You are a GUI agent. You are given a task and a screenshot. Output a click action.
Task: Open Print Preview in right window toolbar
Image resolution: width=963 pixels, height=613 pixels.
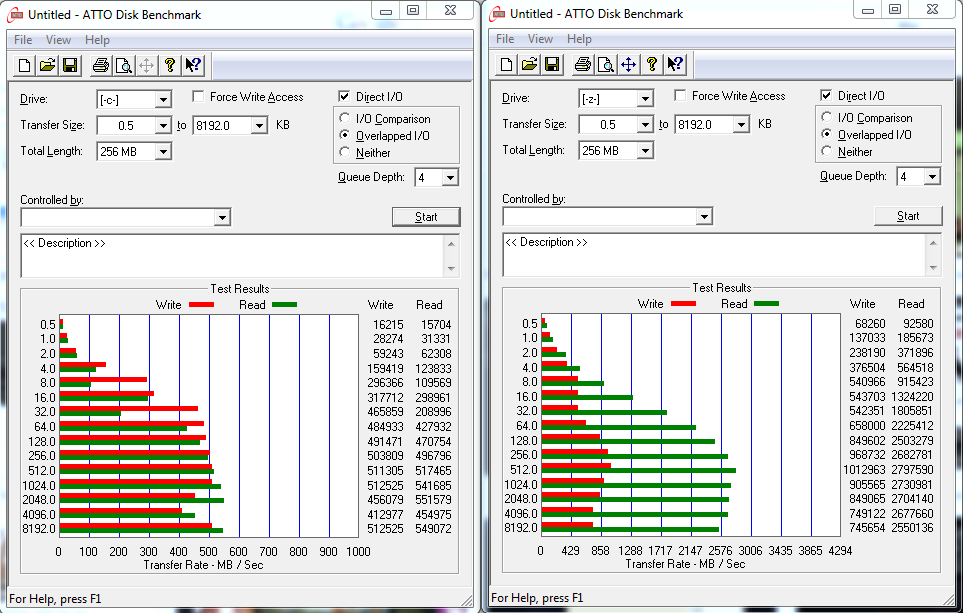[605, 65]
